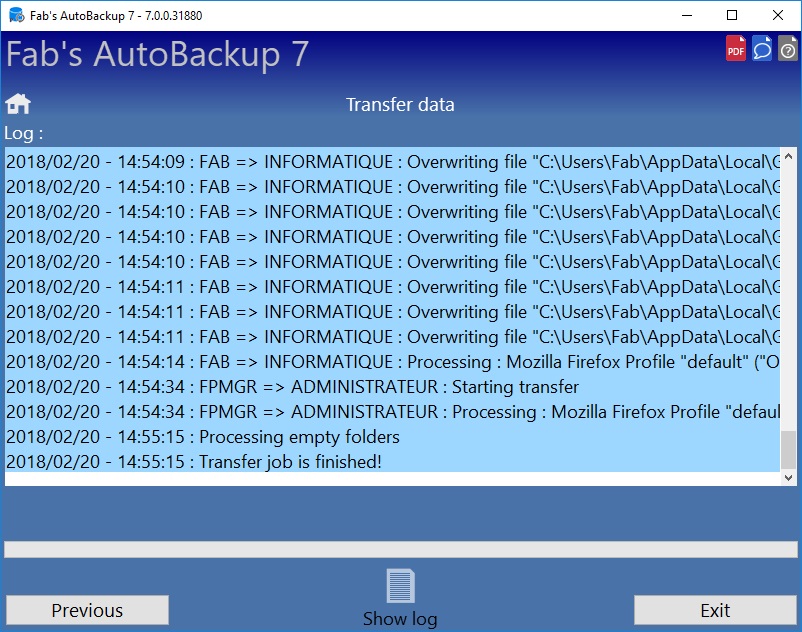This screenshot has width=802, height=632.
Task: Select the "Transfer job is finished!" log line
Action: (392, 462)
